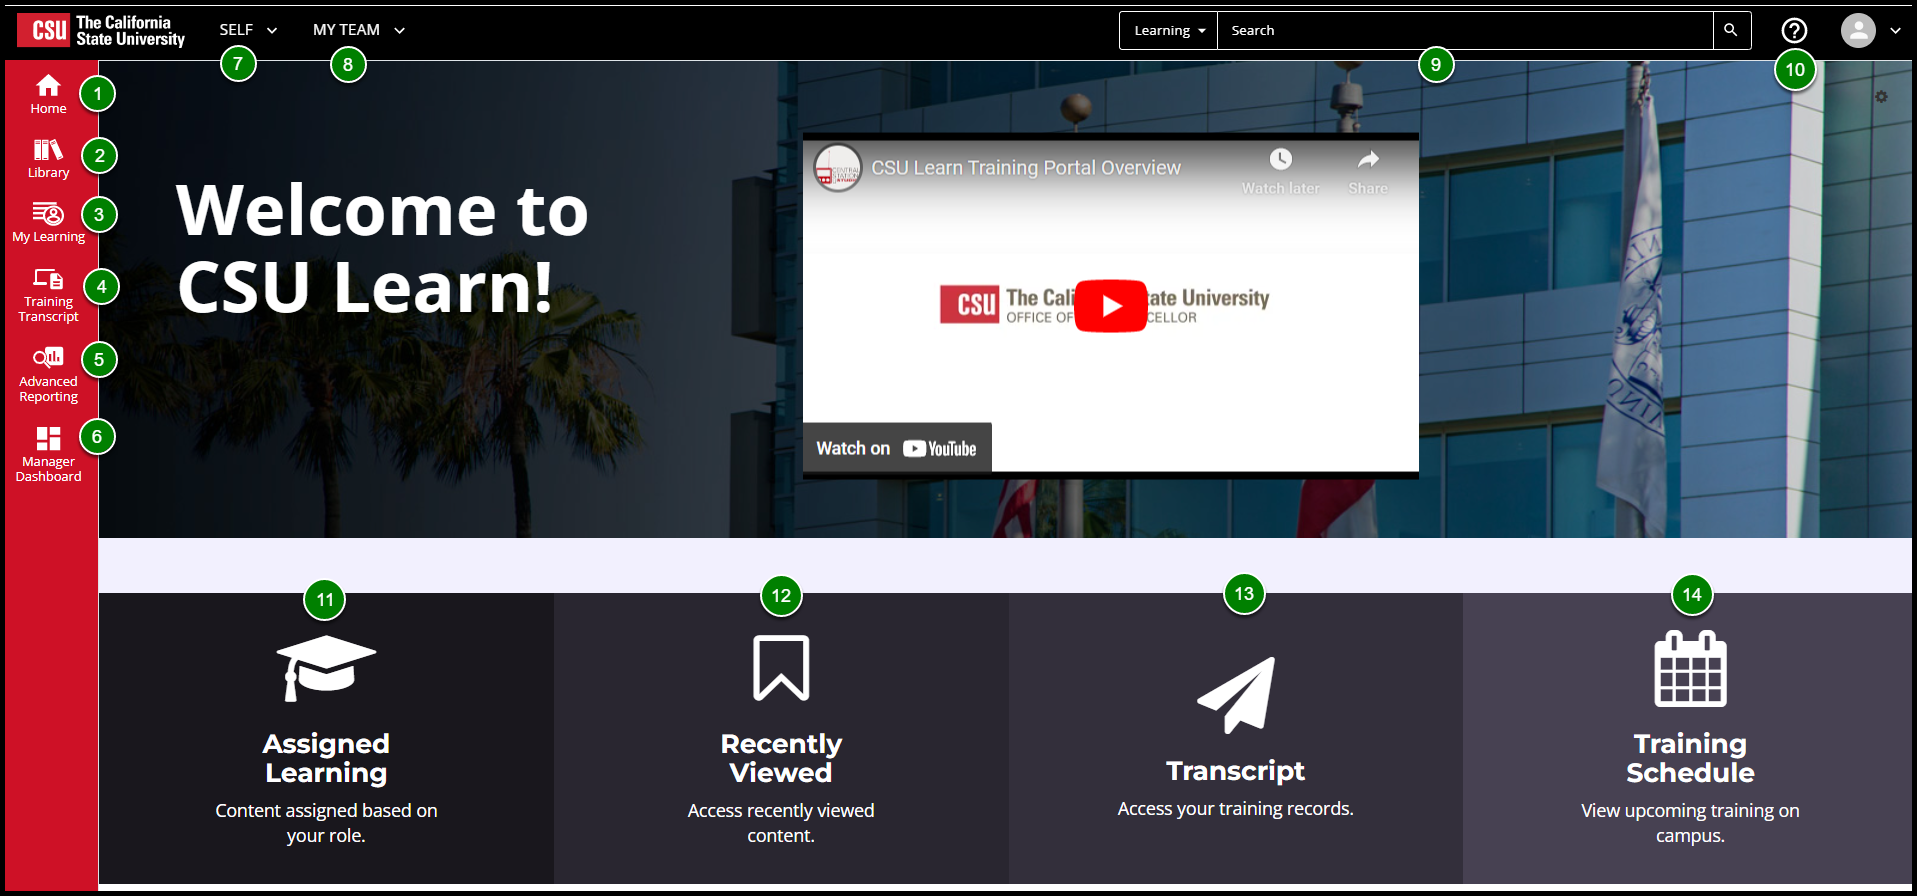Play the CSU Learn overview video
The width and height of the screenshot is (1917, 896).
pos(1111,306)
